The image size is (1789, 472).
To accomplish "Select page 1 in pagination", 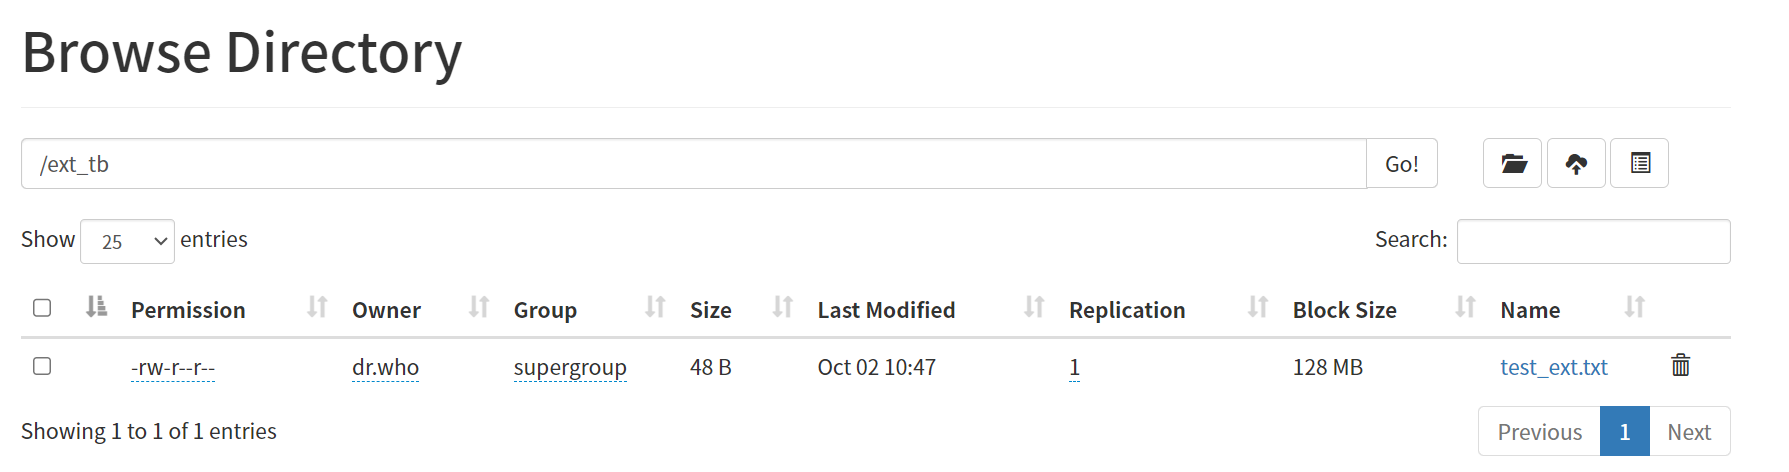I will coord(1625,431).
